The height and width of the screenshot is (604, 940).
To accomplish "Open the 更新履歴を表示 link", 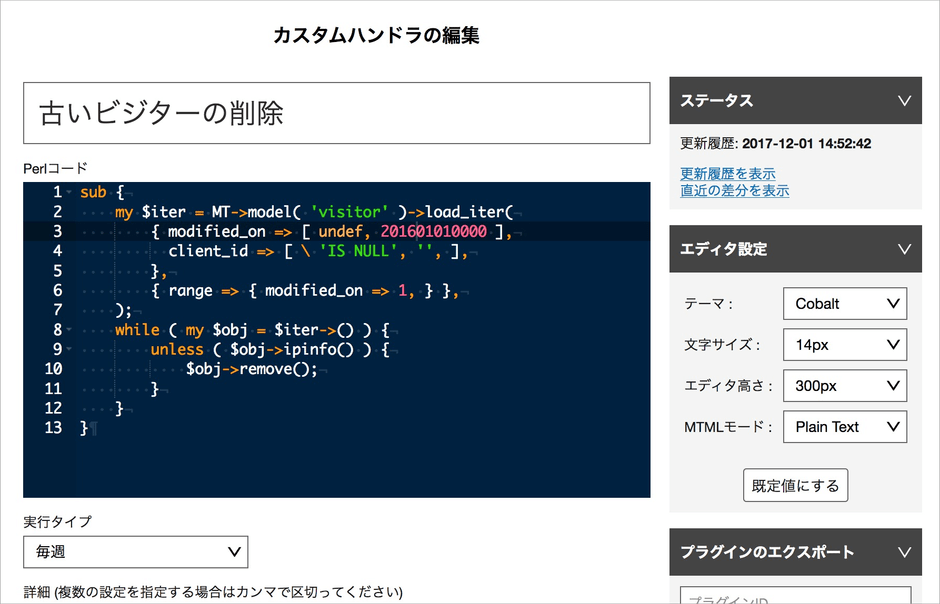I will (727, 174).
